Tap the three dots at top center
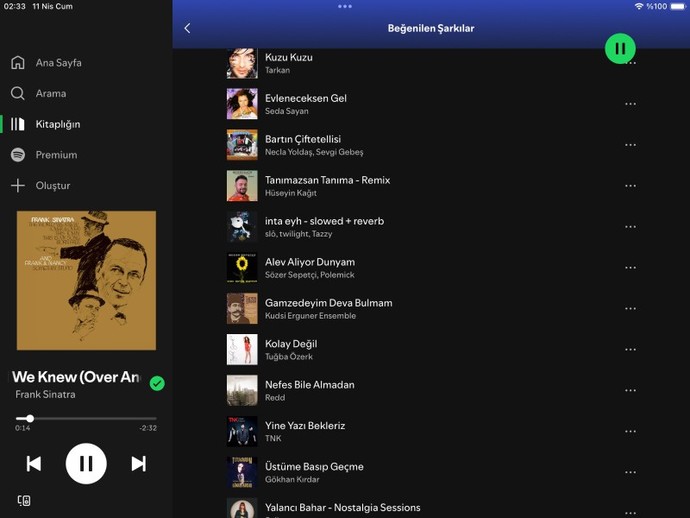The height and width of the screenshot is (518, 690). 345,6
